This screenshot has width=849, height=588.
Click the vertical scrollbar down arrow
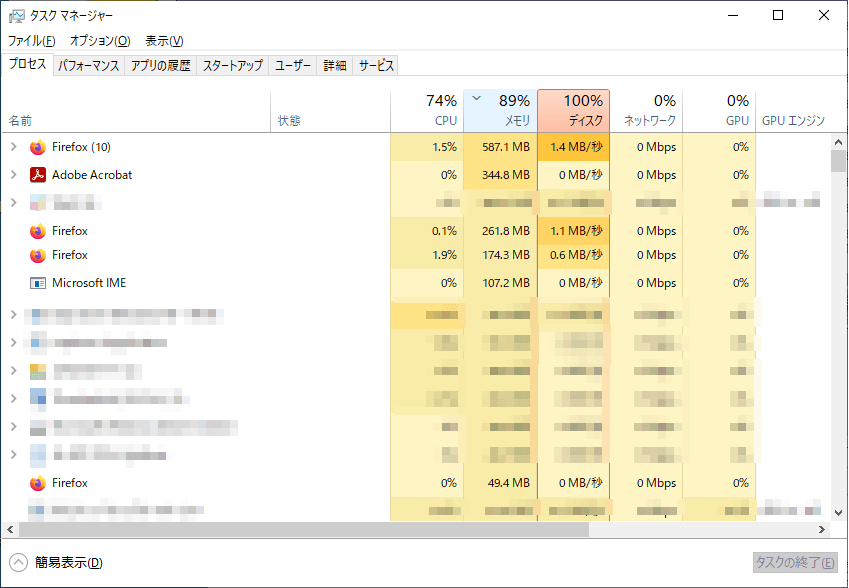(839, 513)
